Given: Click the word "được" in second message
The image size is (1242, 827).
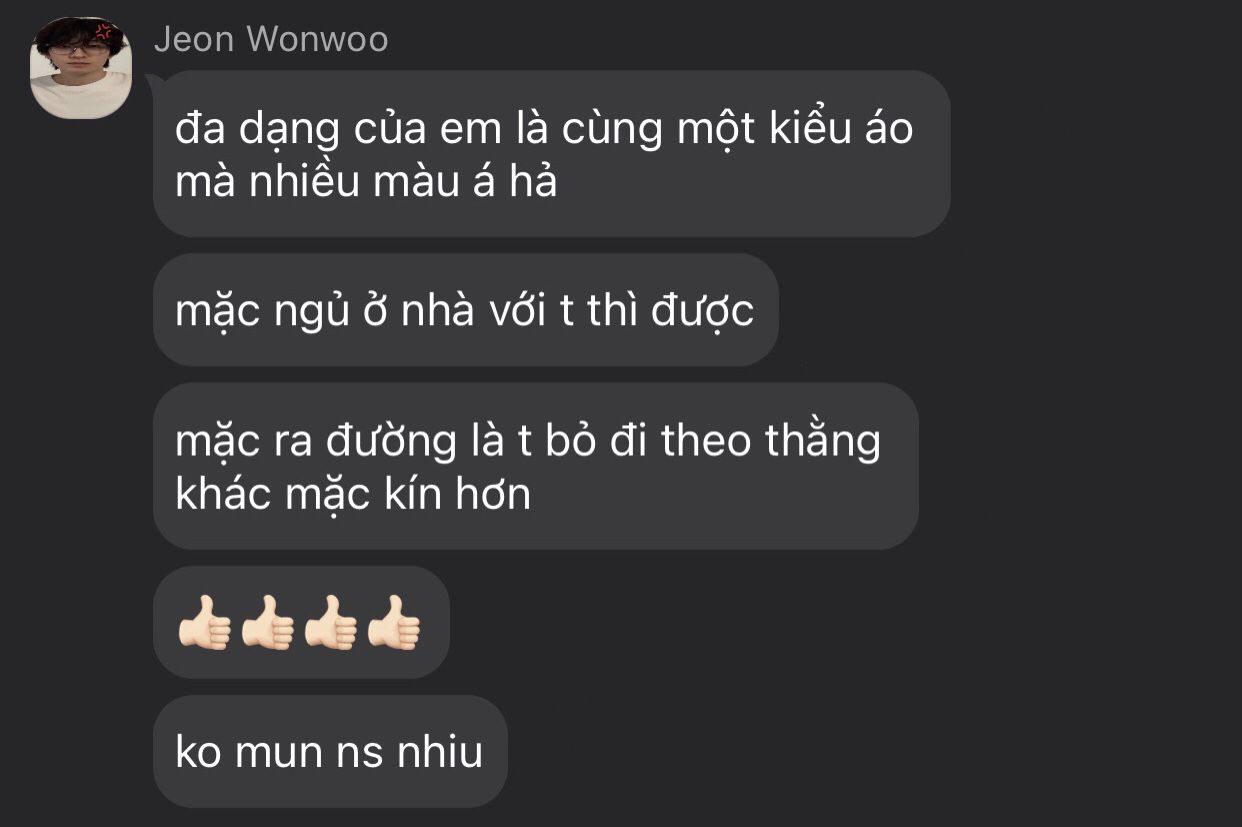Looking at the screenshot, I should click(702, 312).
